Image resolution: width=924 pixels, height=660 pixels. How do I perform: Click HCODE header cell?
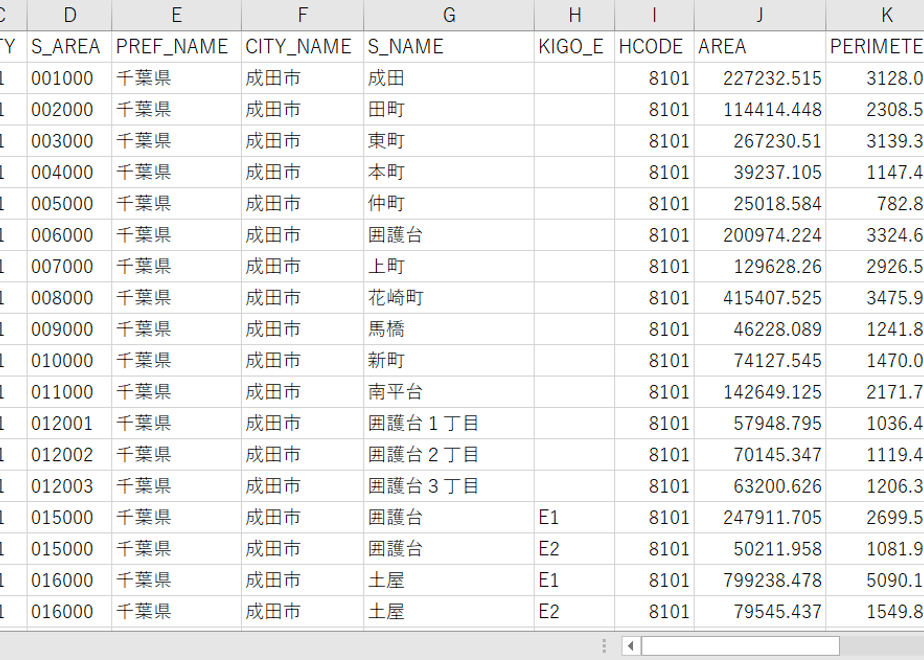click(x=654, y=47)
